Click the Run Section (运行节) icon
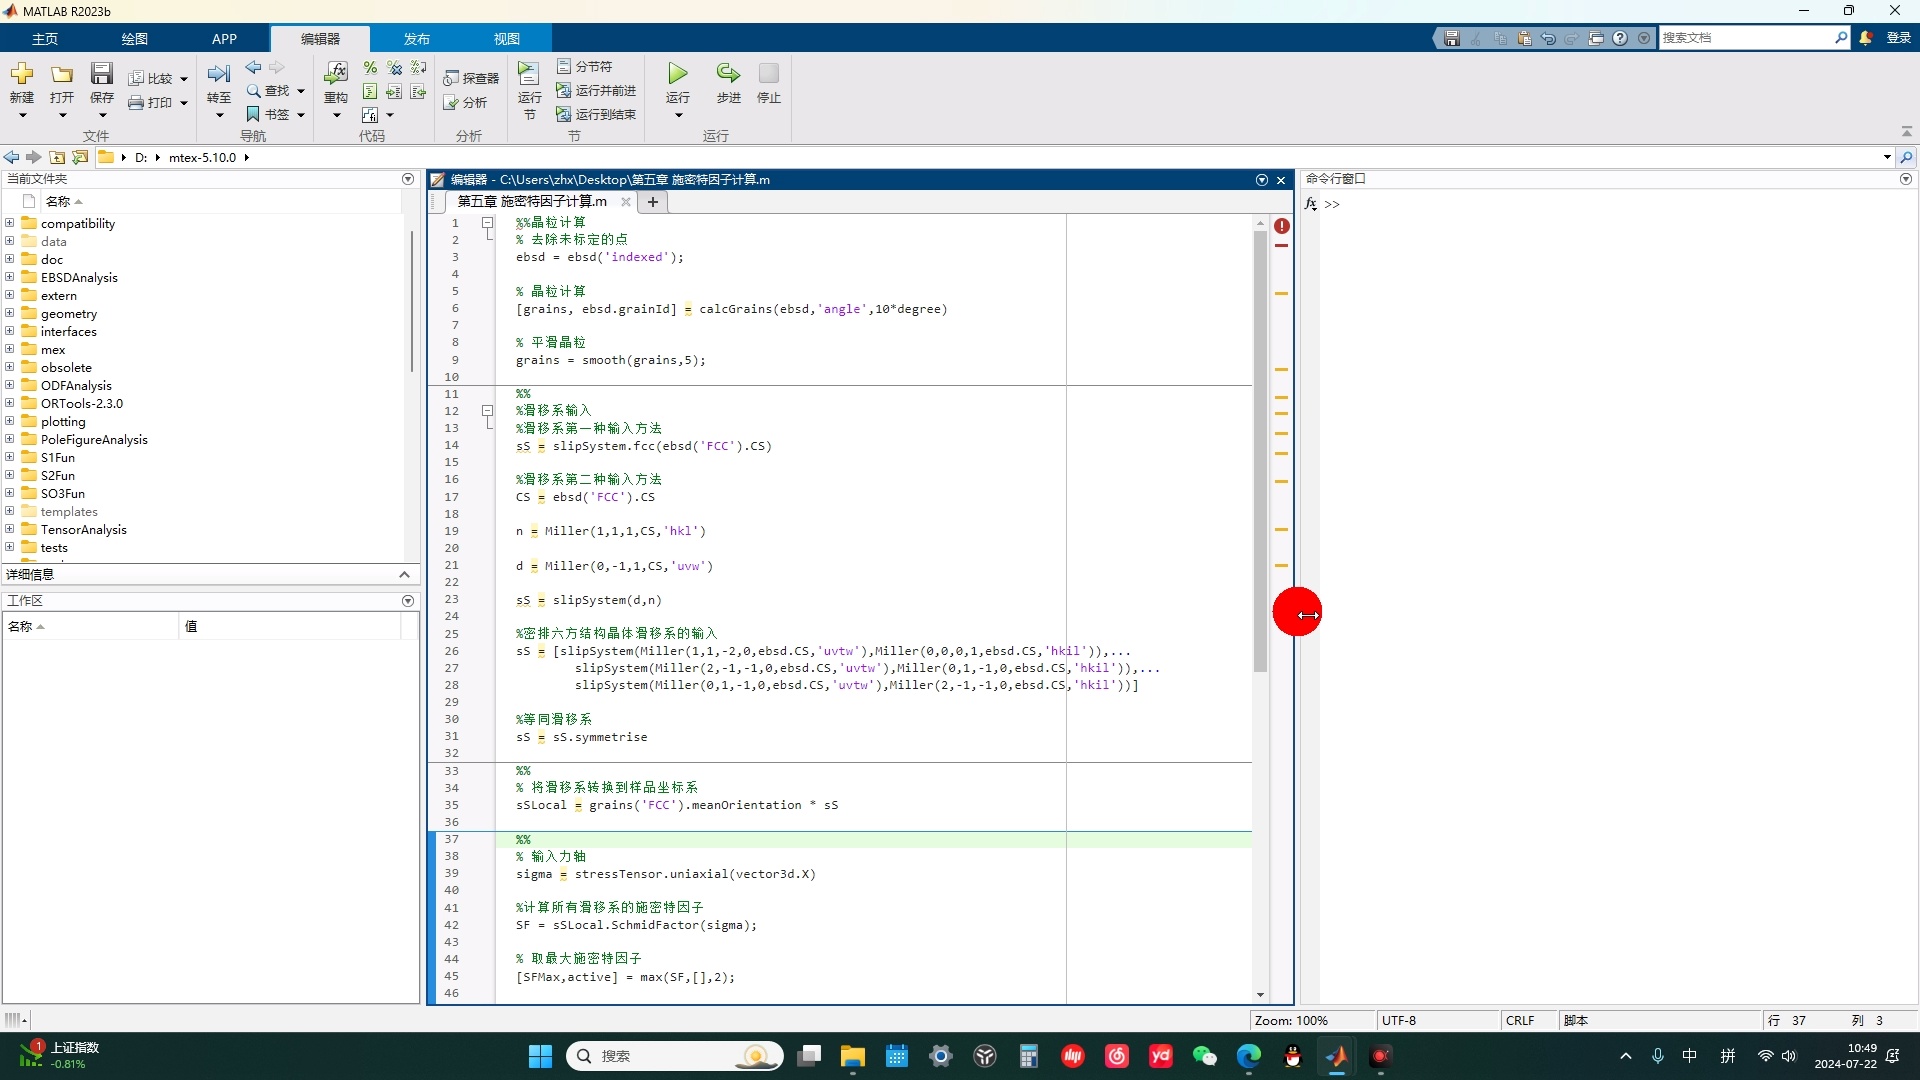 tap(528, 74)
